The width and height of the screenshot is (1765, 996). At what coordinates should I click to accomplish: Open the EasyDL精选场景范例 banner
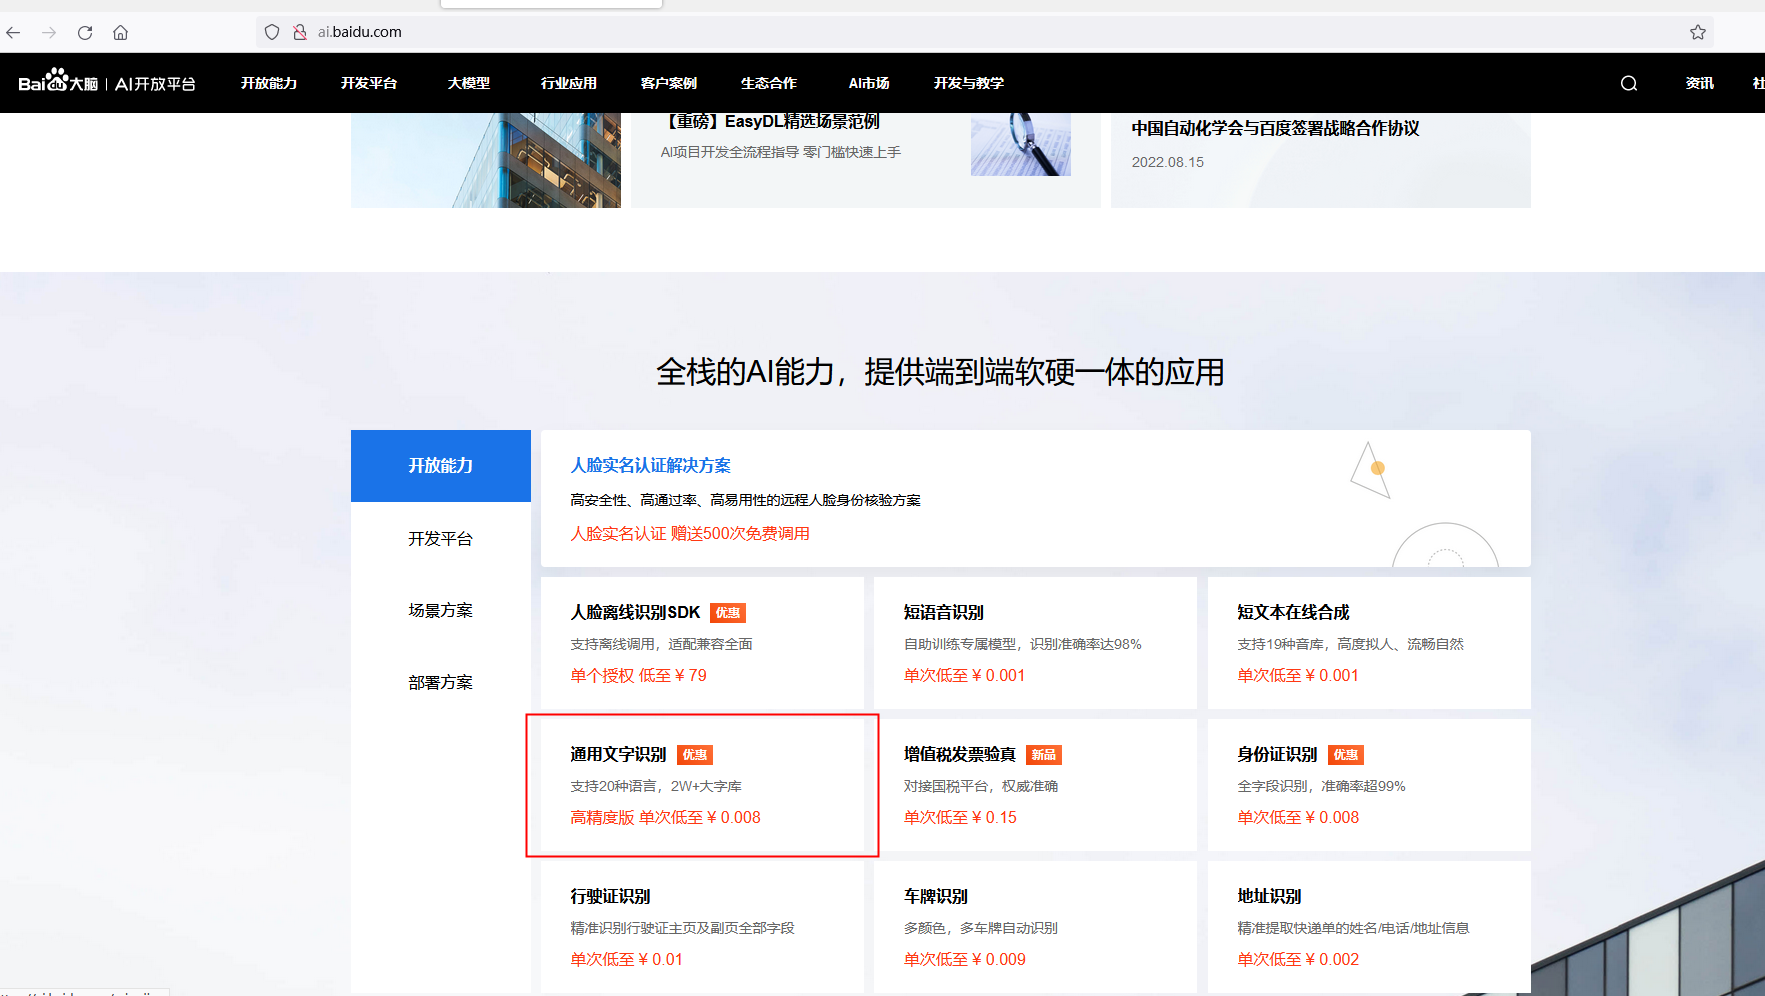[x=866, y=160]
